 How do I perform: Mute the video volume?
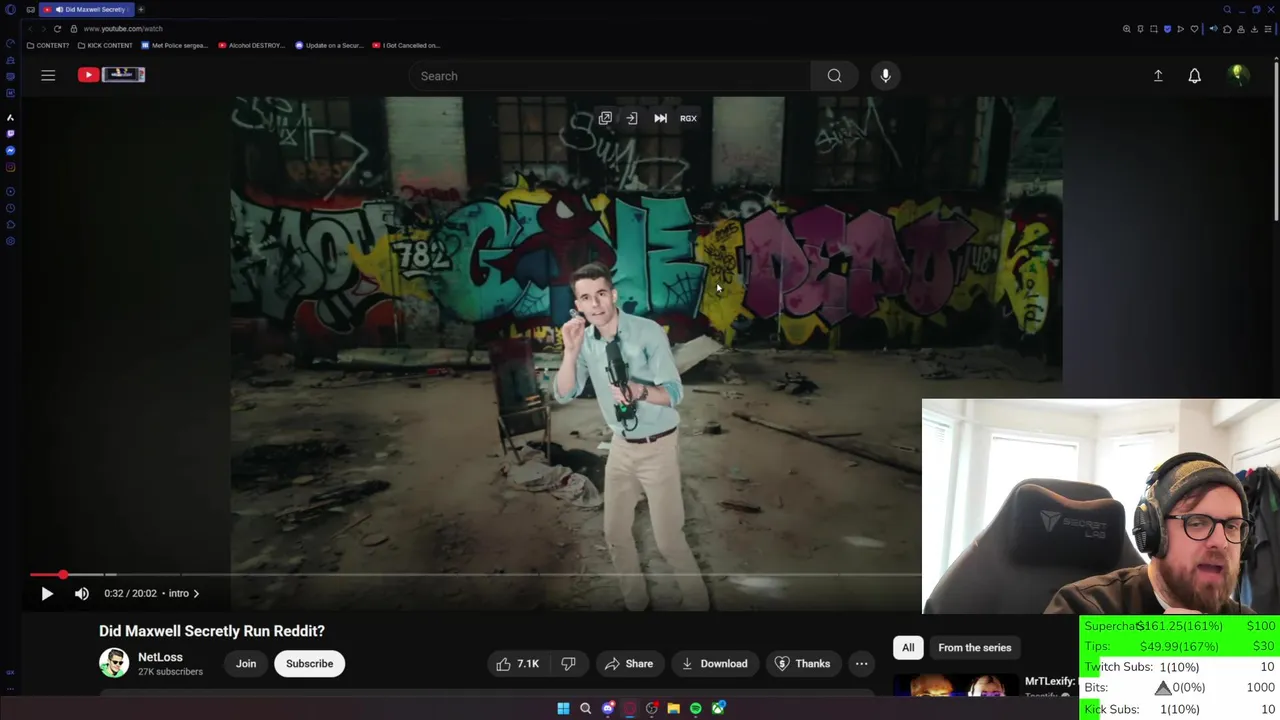tap(82, 593)
